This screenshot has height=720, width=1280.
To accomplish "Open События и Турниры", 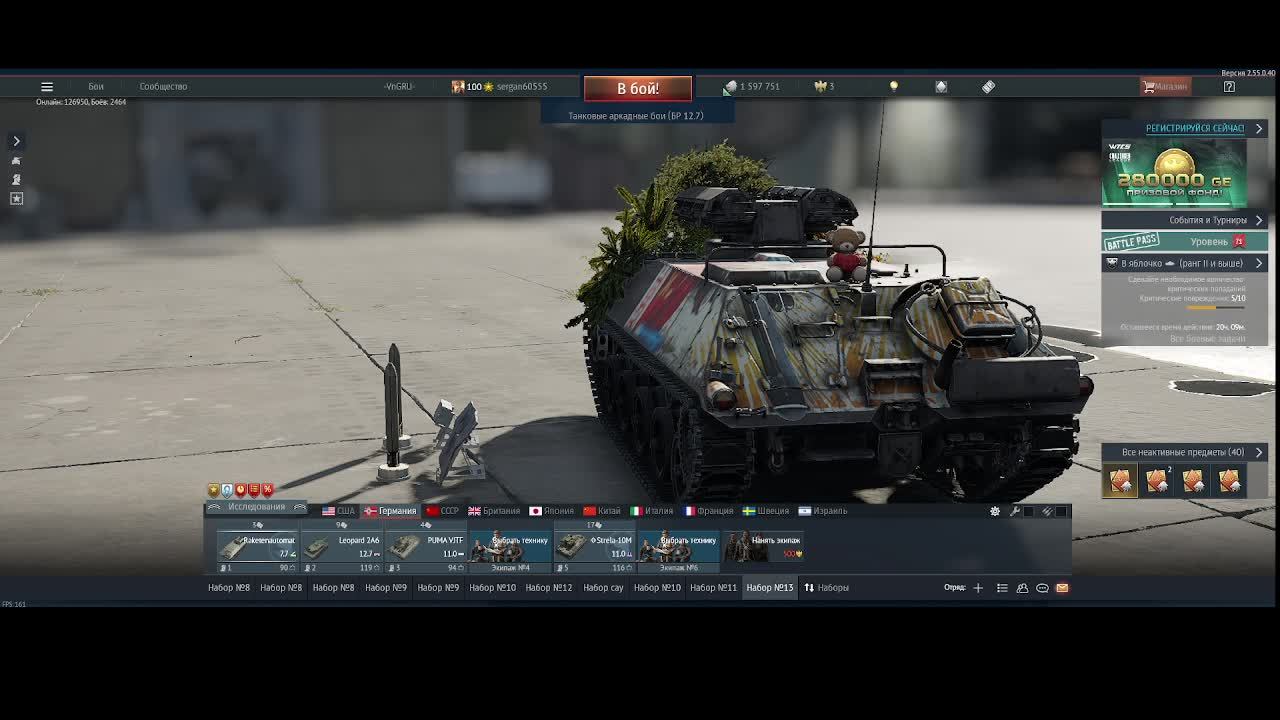I will [1208, 220].
